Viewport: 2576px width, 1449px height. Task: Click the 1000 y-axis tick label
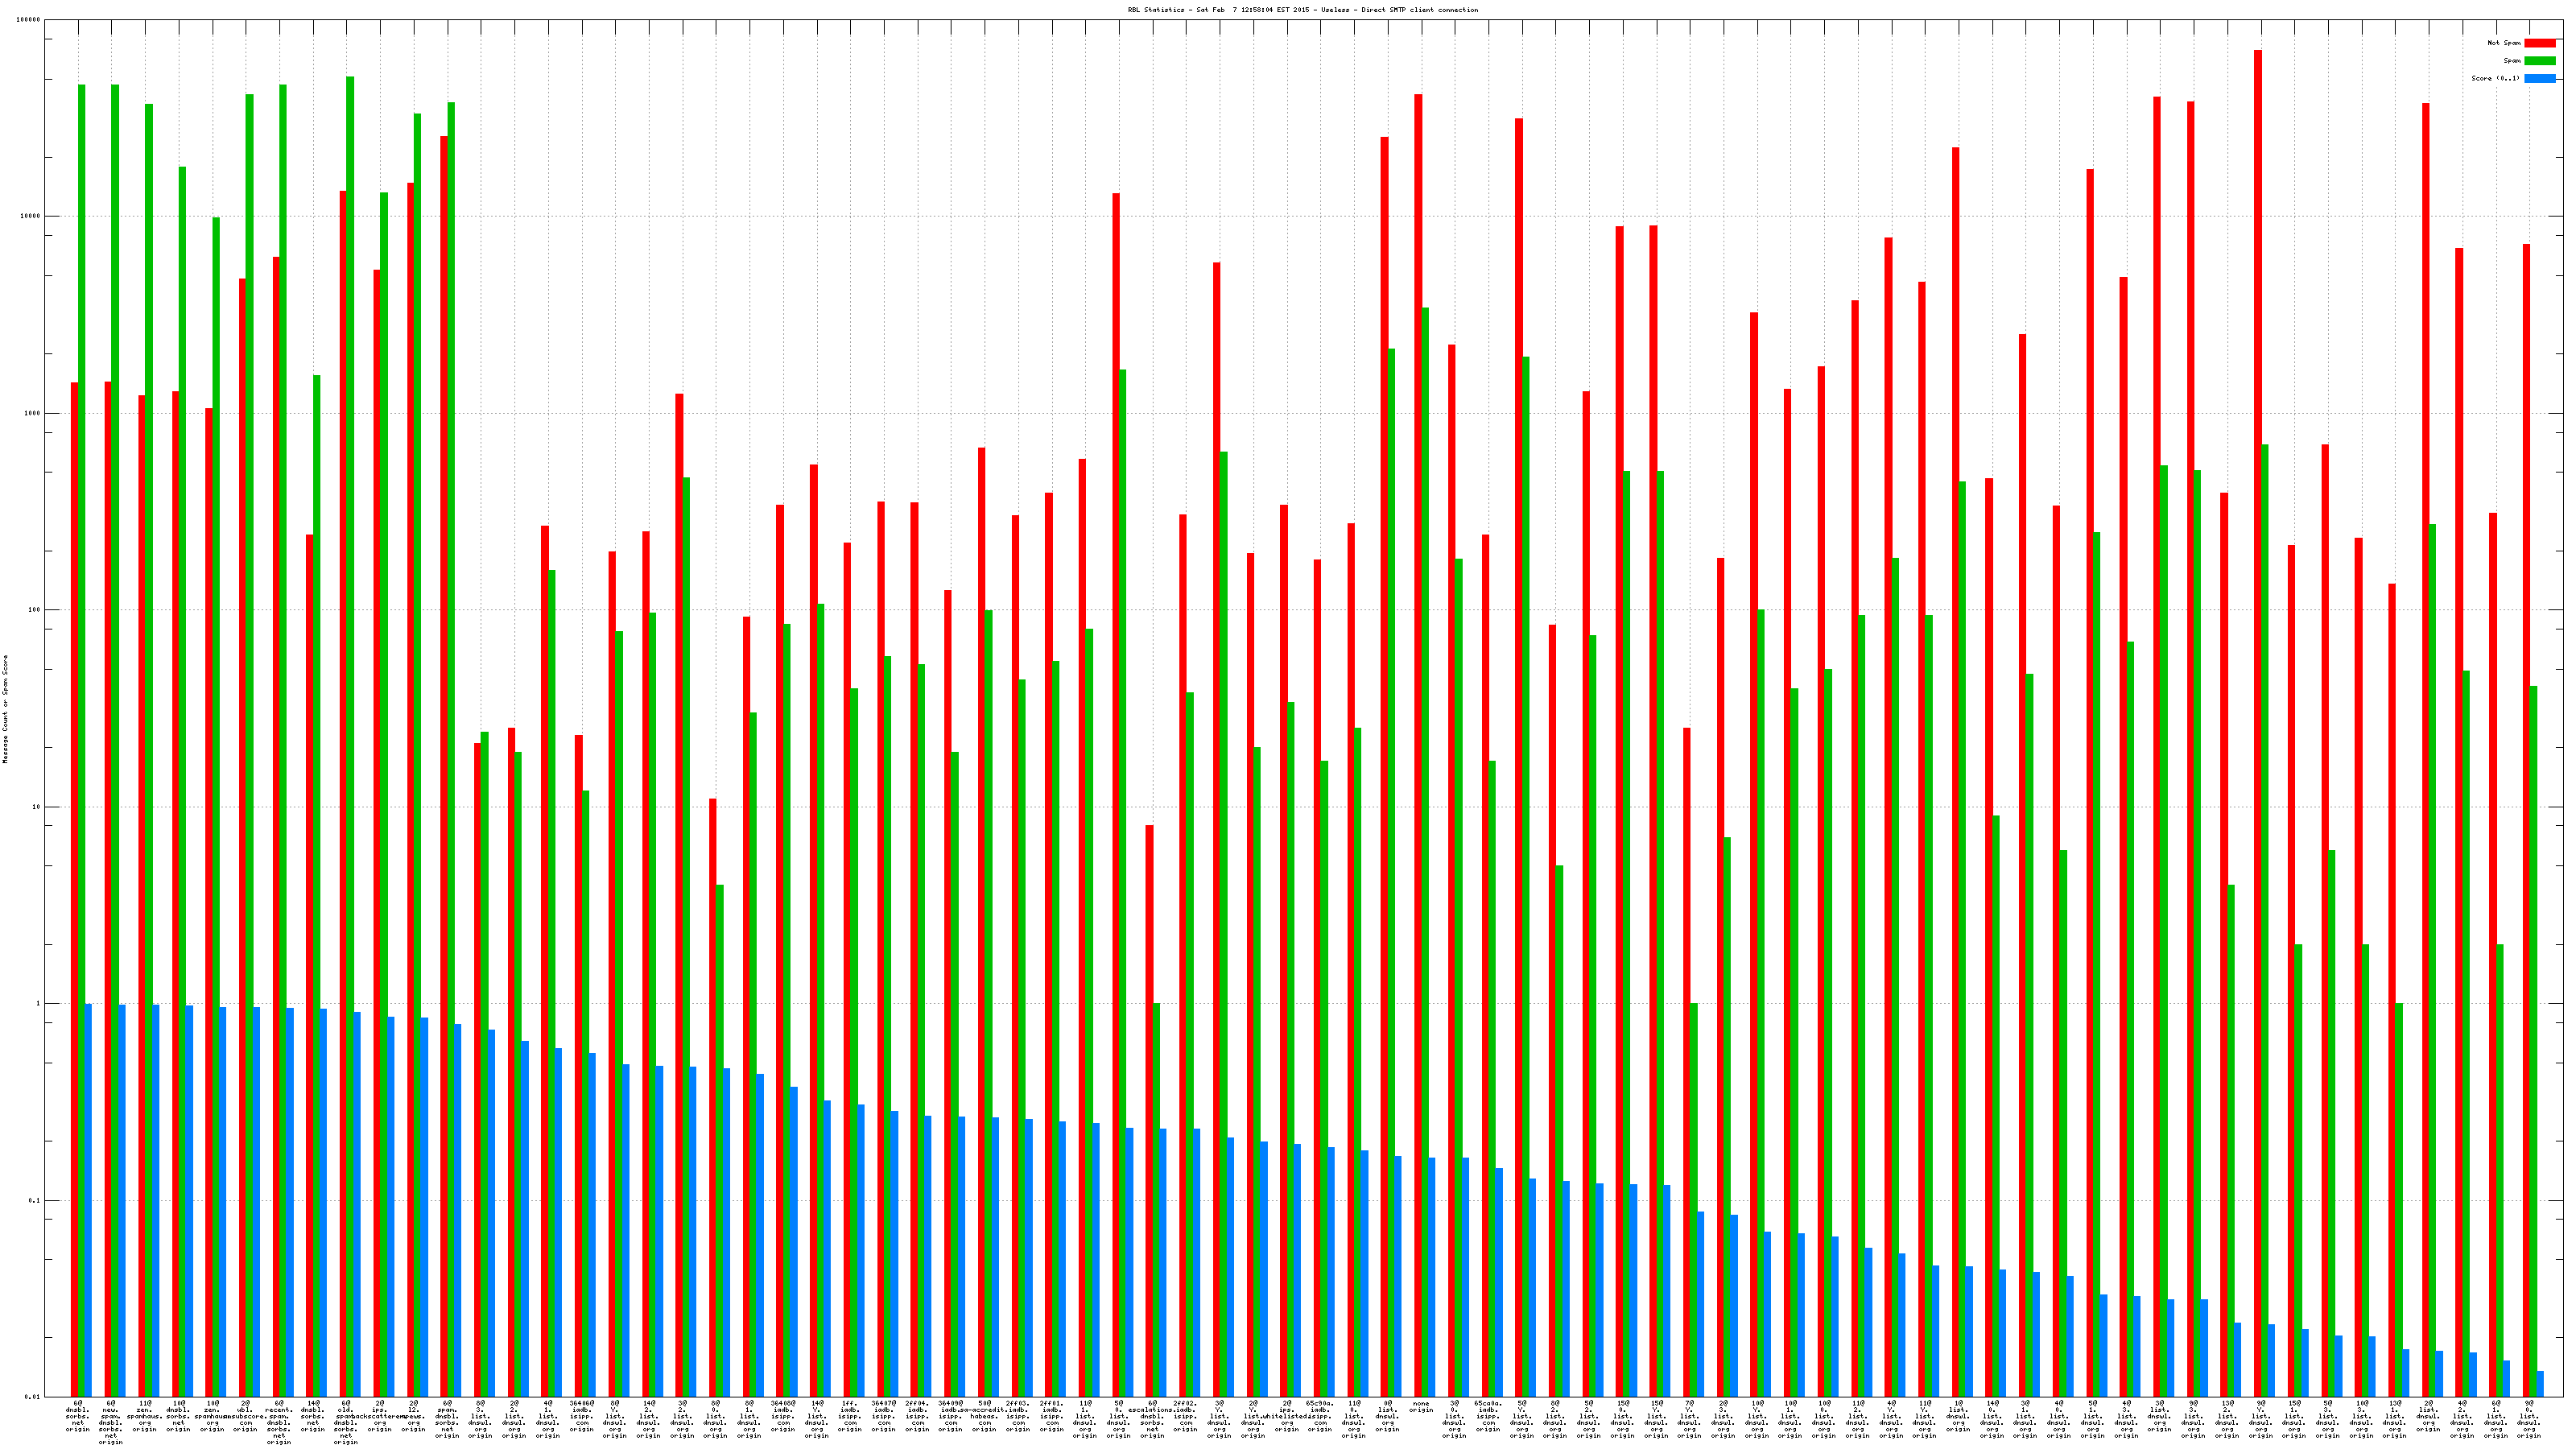pyautogui.click(x=33, y=413)
